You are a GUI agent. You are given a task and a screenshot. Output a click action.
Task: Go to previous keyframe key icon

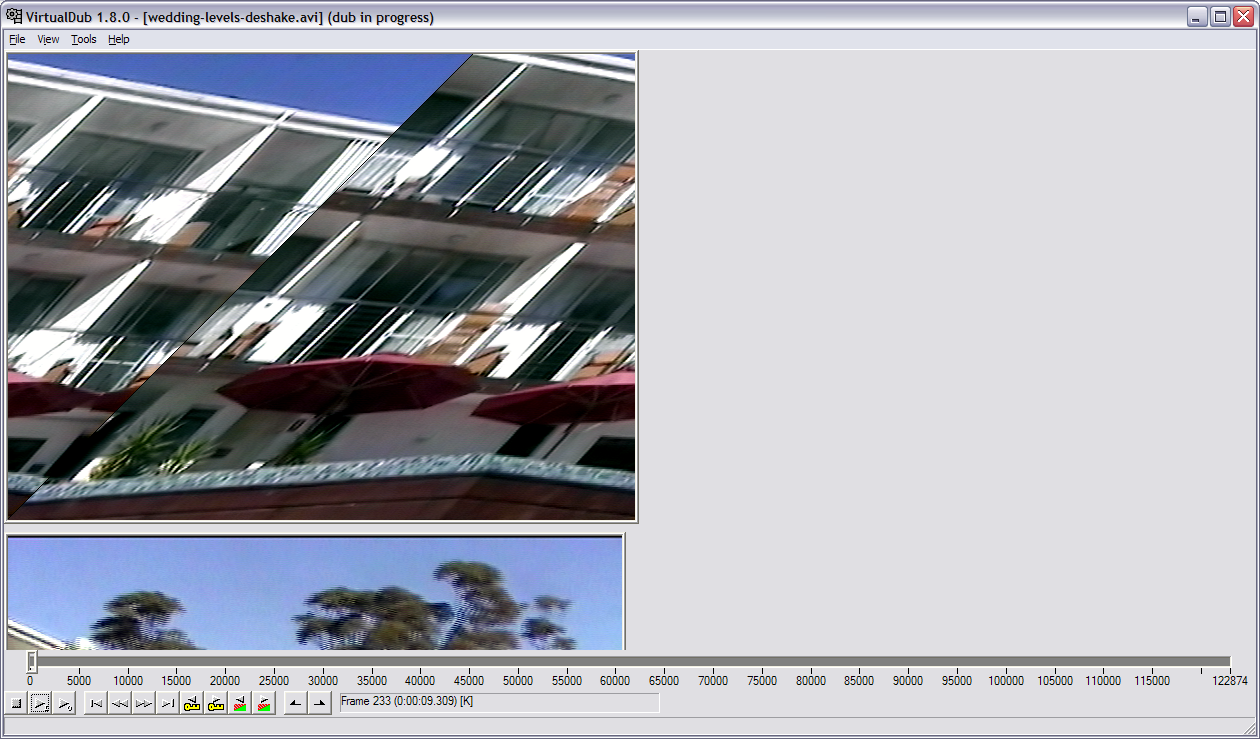coord(192,704)
